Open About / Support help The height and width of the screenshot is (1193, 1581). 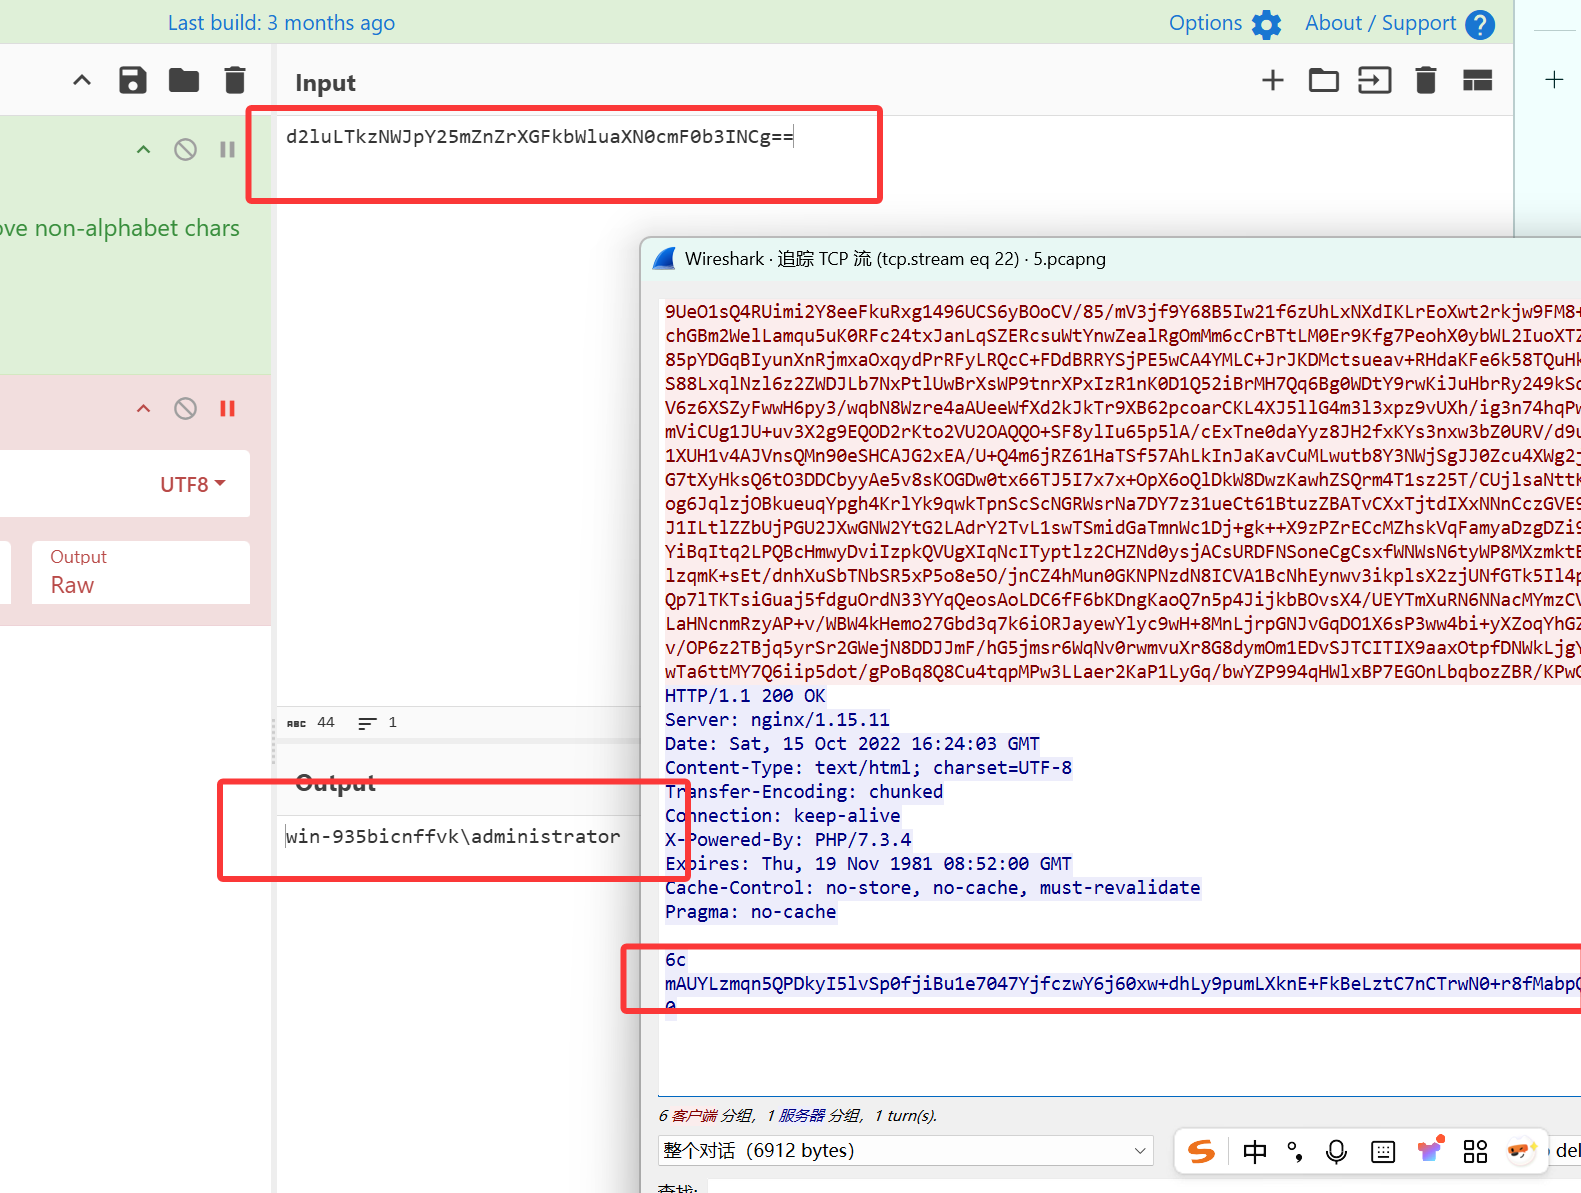(1398, 23)
